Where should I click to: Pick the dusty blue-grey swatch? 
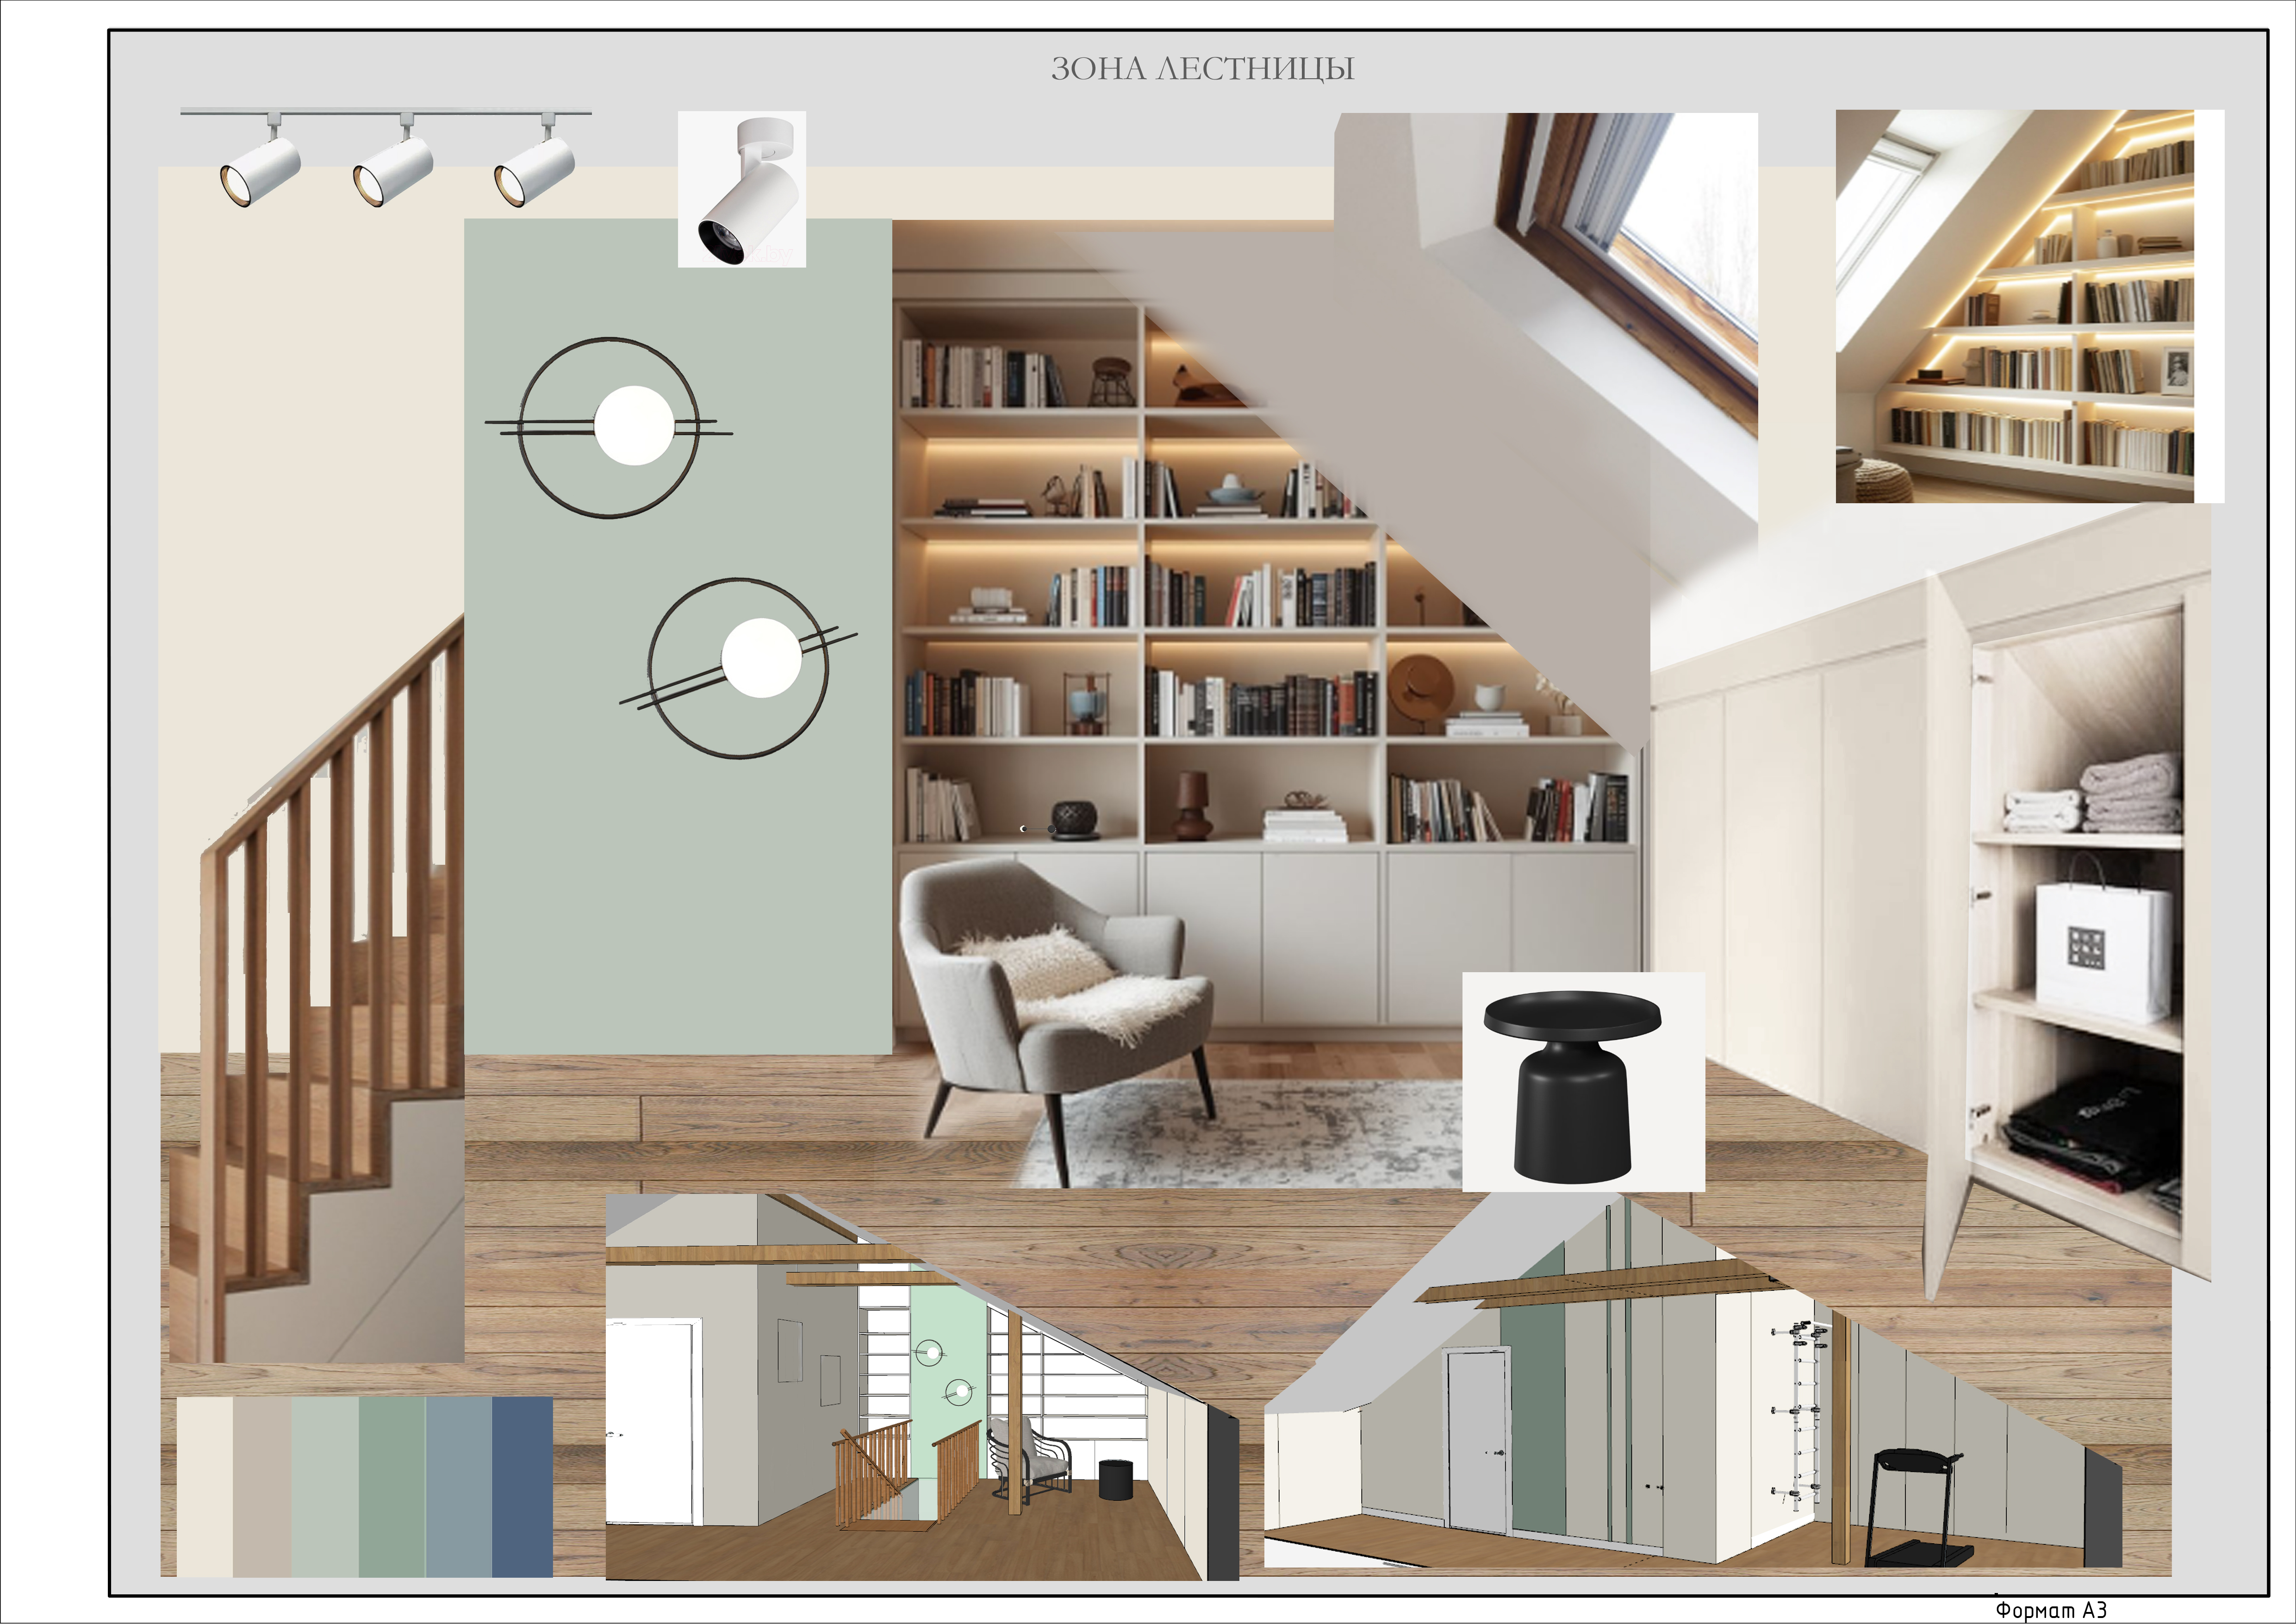point(460,1486)
